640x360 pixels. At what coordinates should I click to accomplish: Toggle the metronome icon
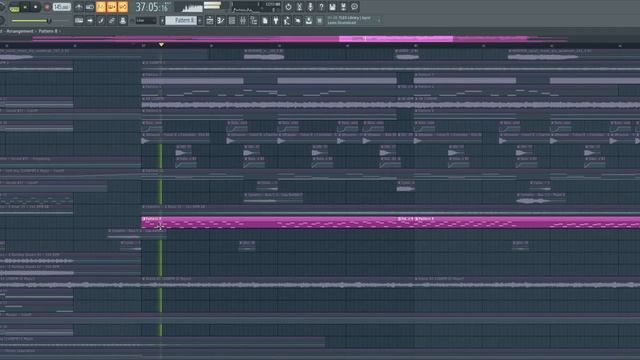pos(79,7)
